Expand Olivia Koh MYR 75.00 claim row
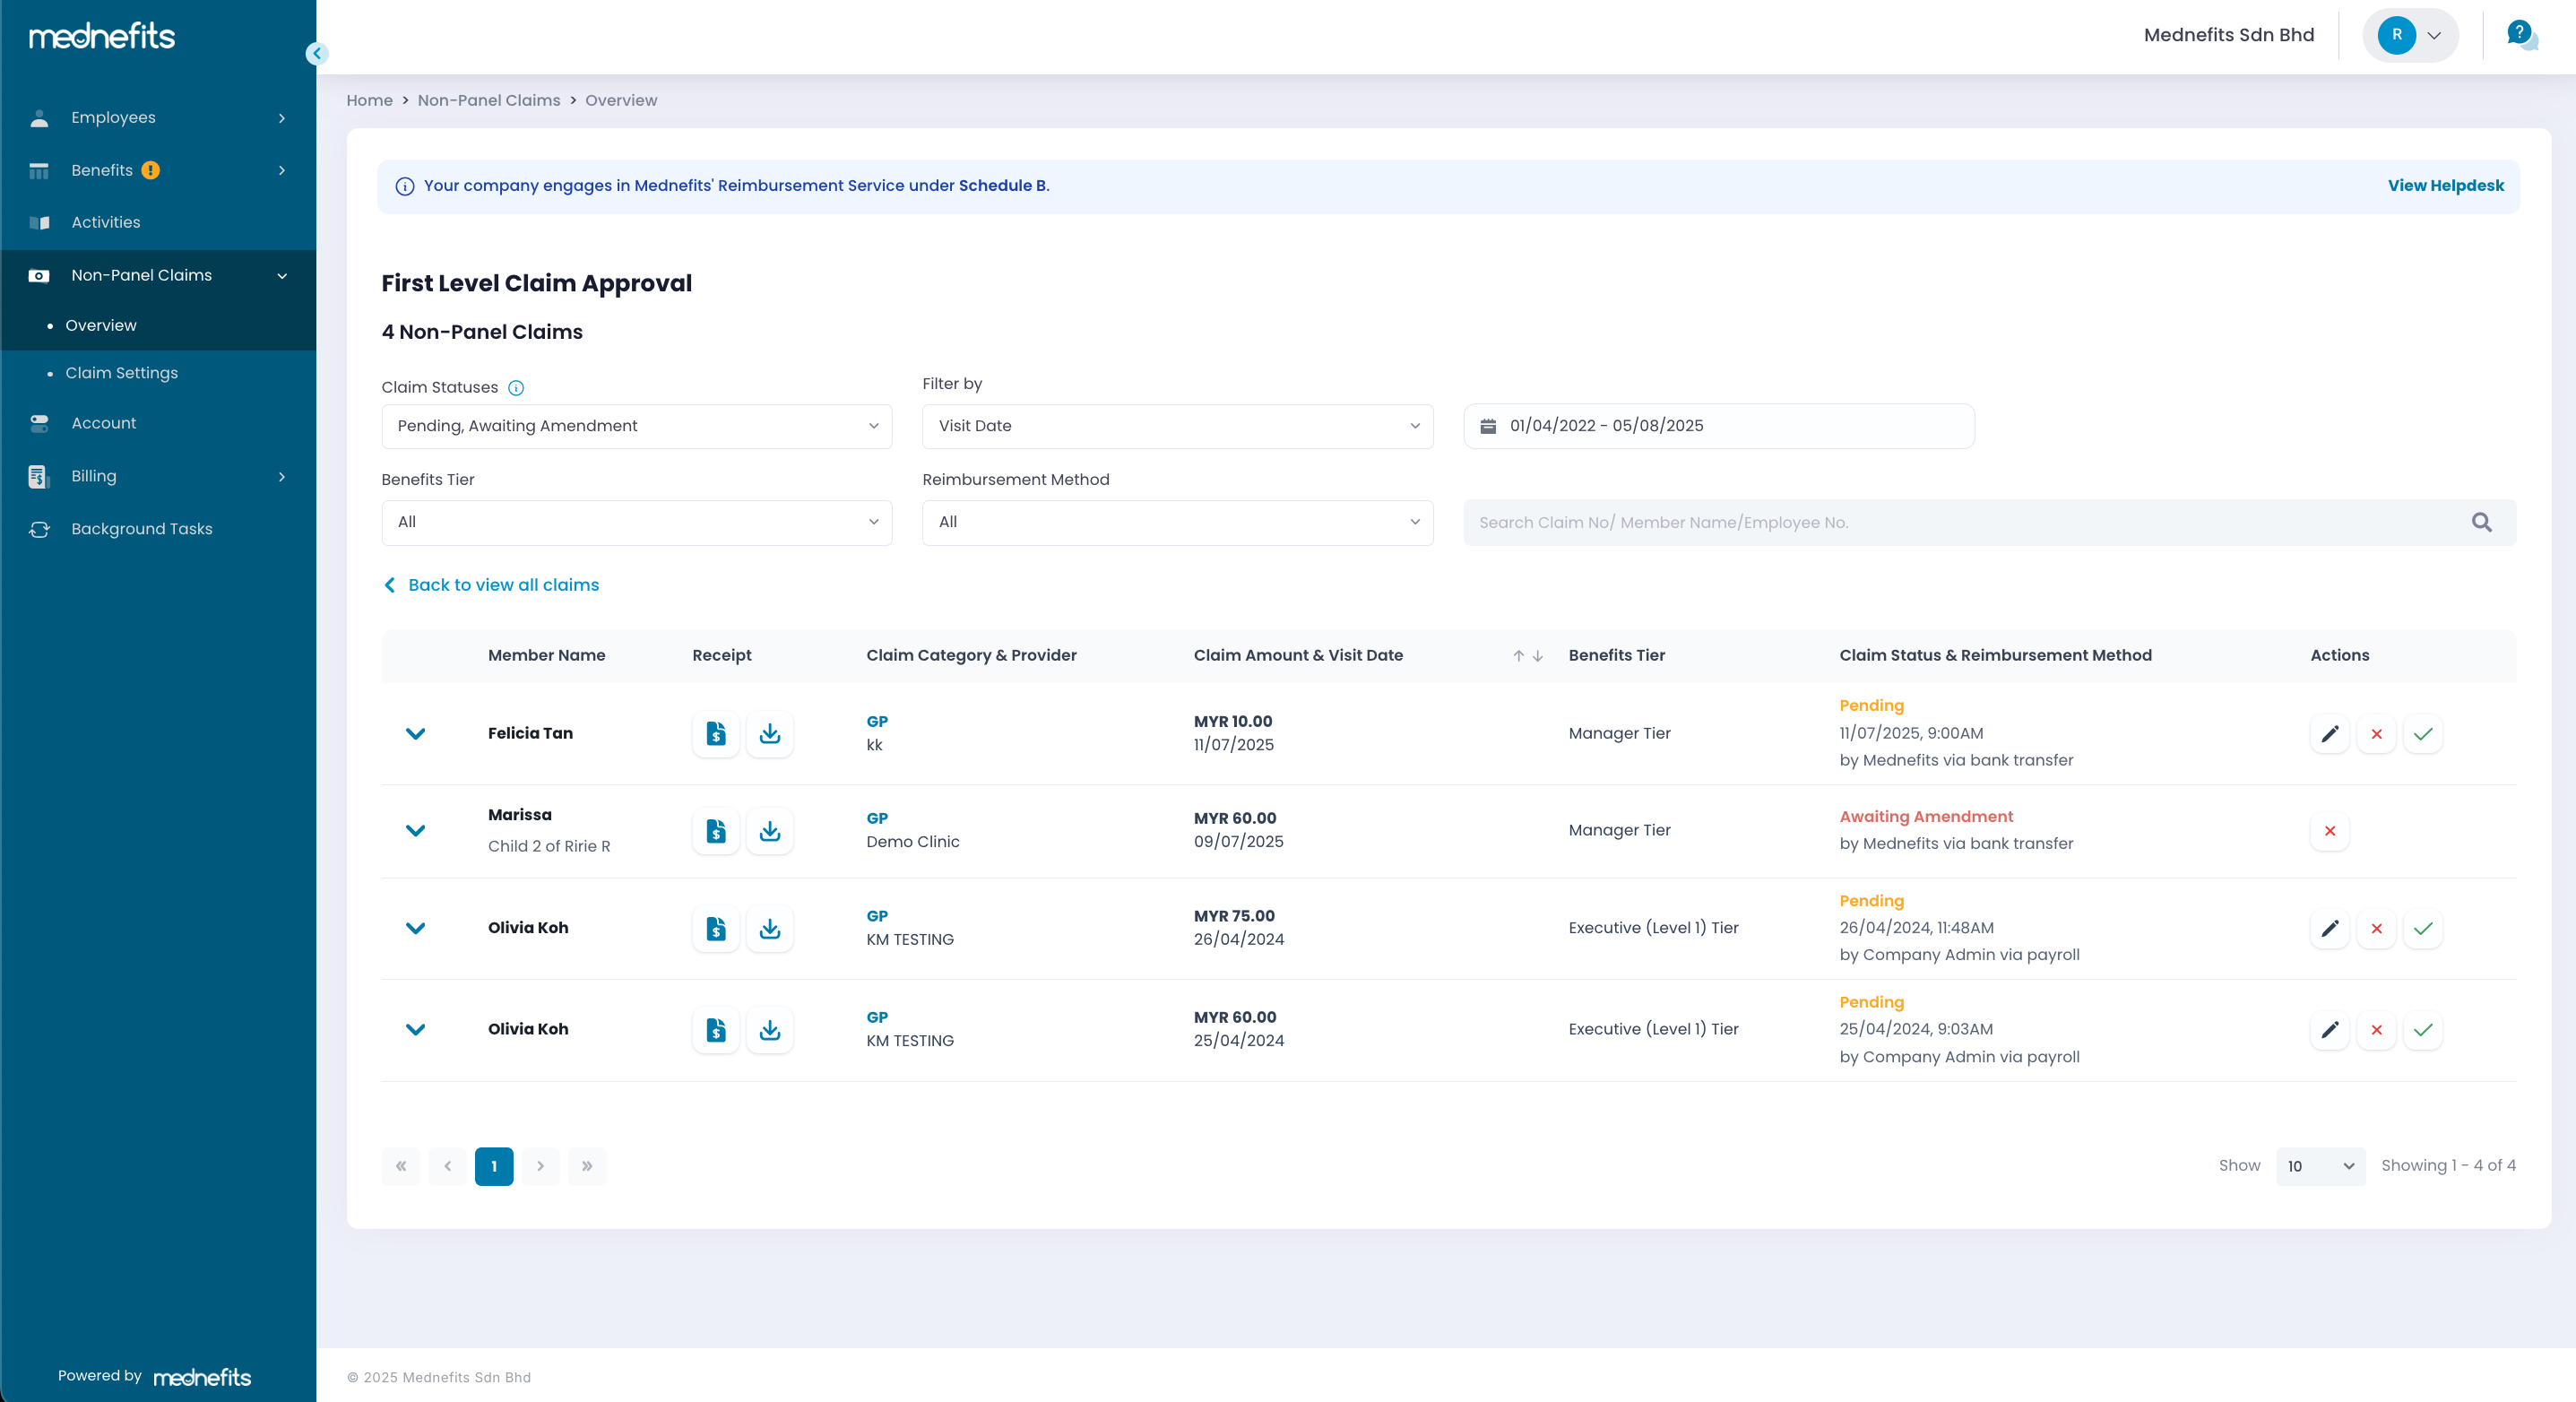 click(416, 928)
